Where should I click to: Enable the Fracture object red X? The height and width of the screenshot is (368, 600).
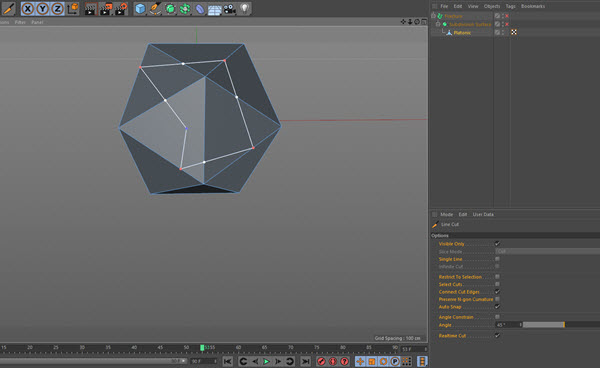(x=507, y=16)
